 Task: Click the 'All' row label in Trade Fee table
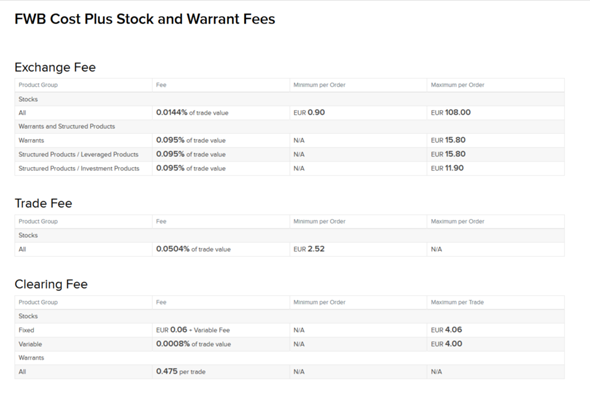[x=22, y=249]
